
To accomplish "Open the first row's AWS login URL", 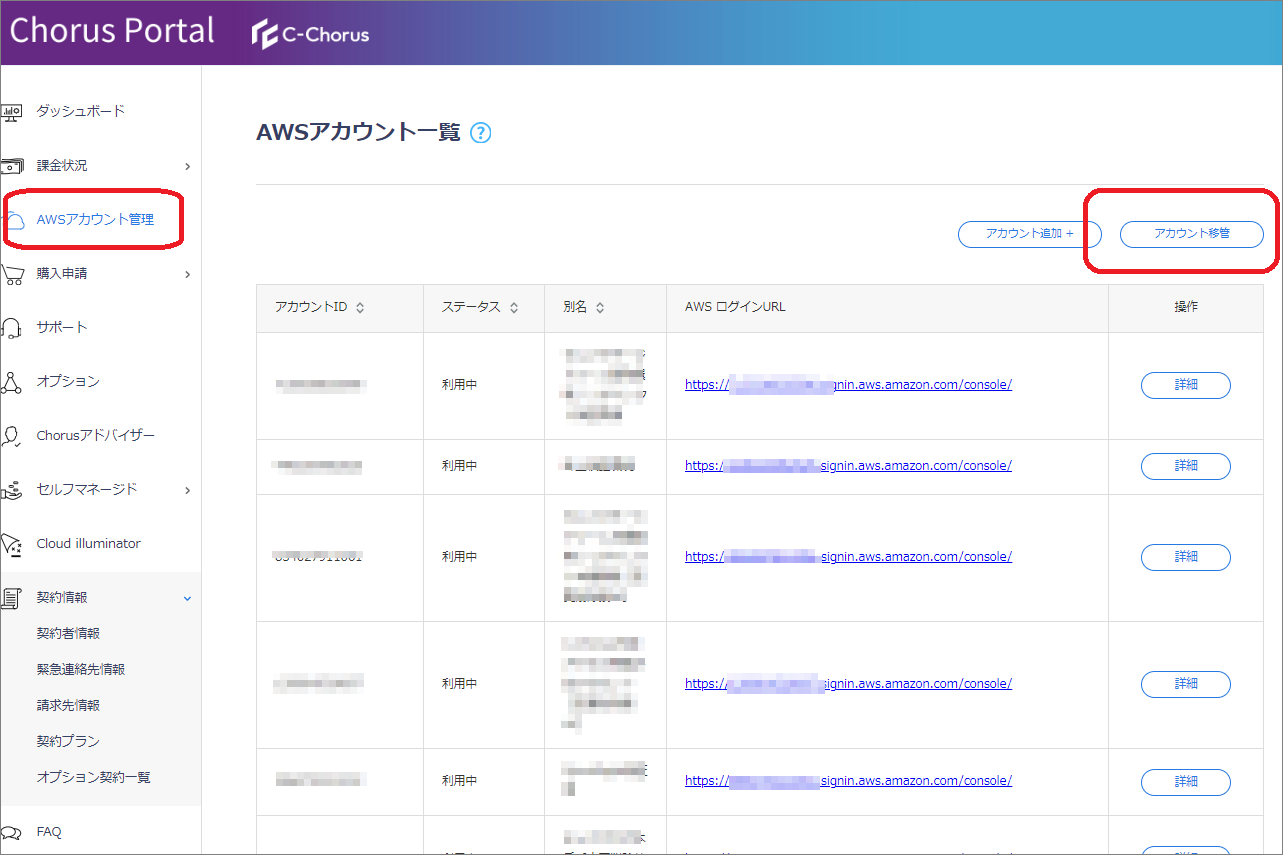I will pyautogui.click(x=848, y=384).
